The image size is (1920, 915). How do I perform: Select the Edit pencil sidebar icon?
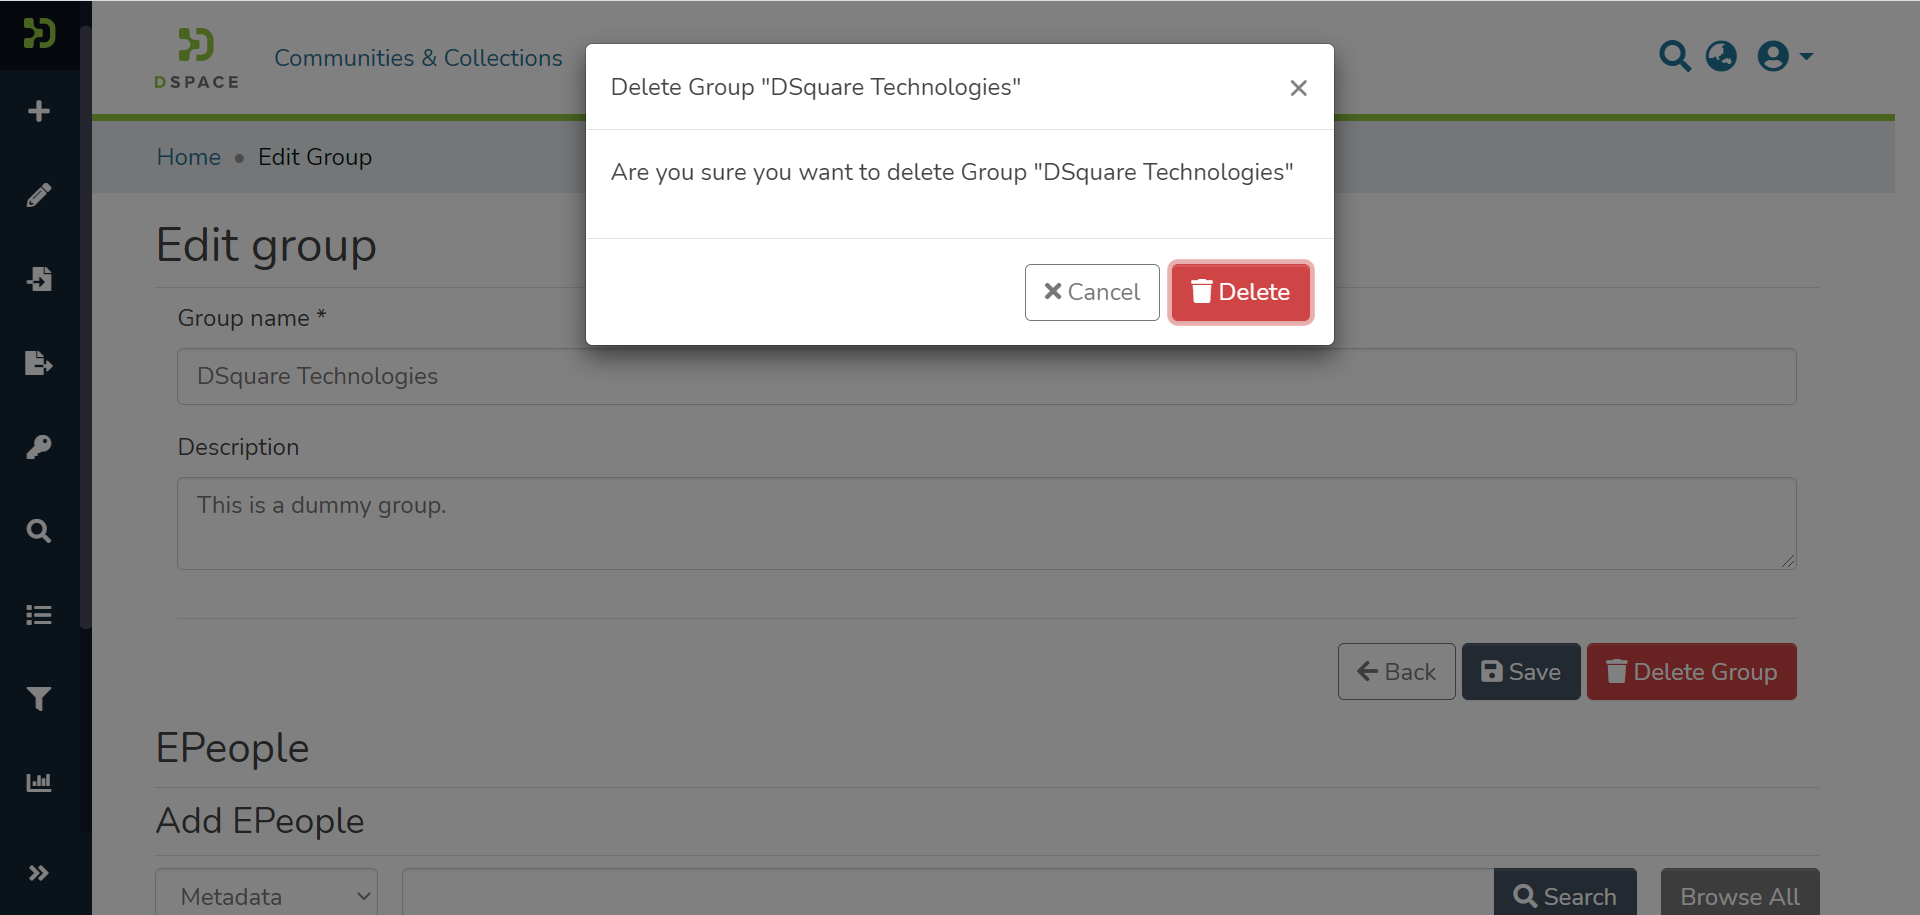pyautogui.click(x=39, y=195)
